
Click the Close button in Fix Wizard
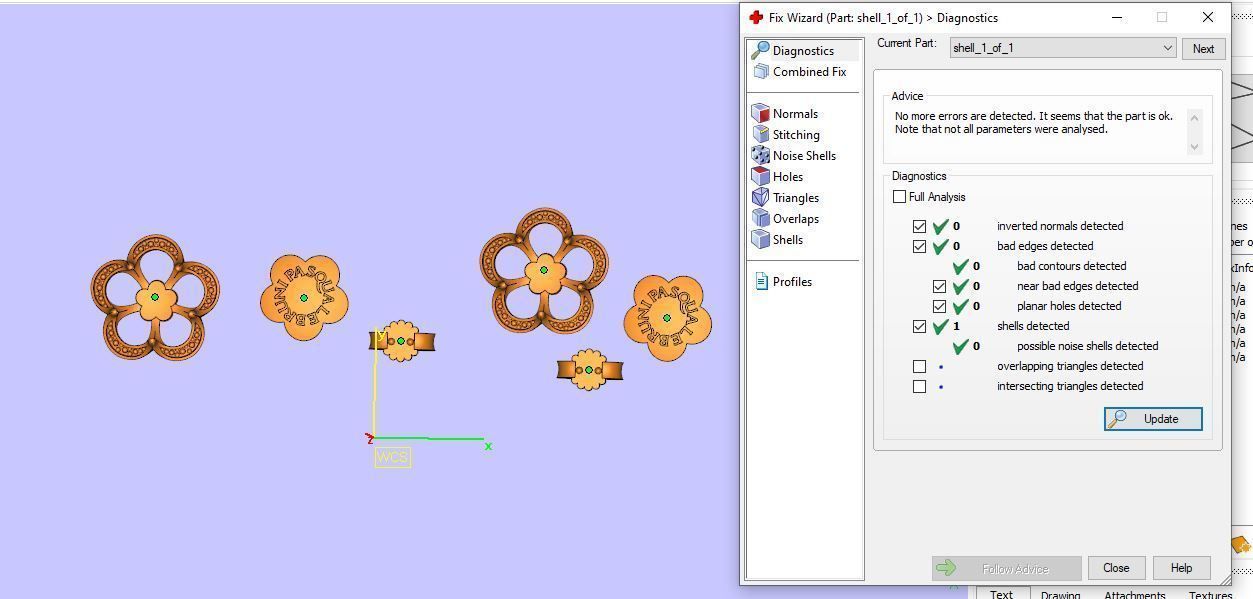[x=1116, y=568]
